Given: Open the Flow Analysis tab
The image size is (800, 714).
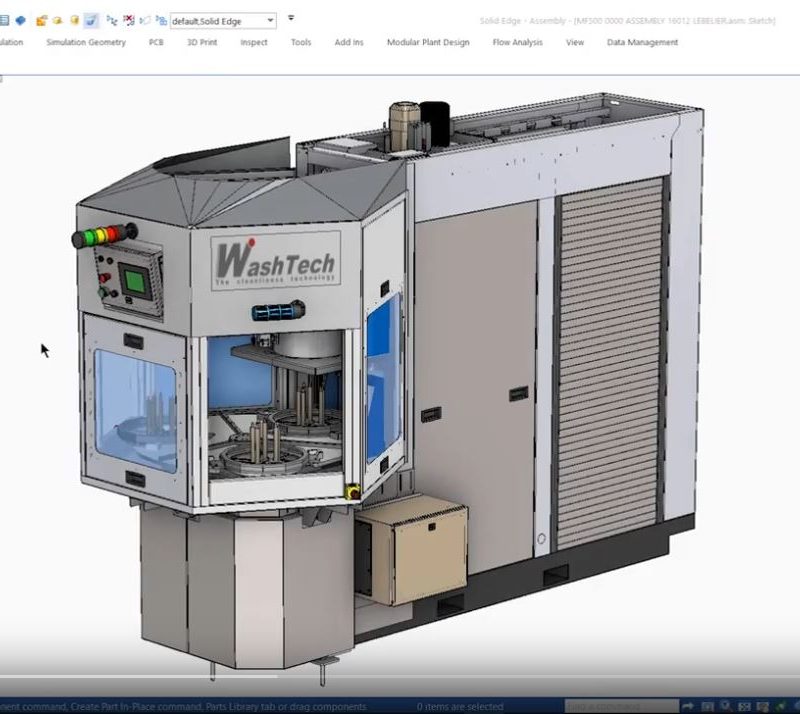Looking at the screenshot, I should (x=517, y=42).
